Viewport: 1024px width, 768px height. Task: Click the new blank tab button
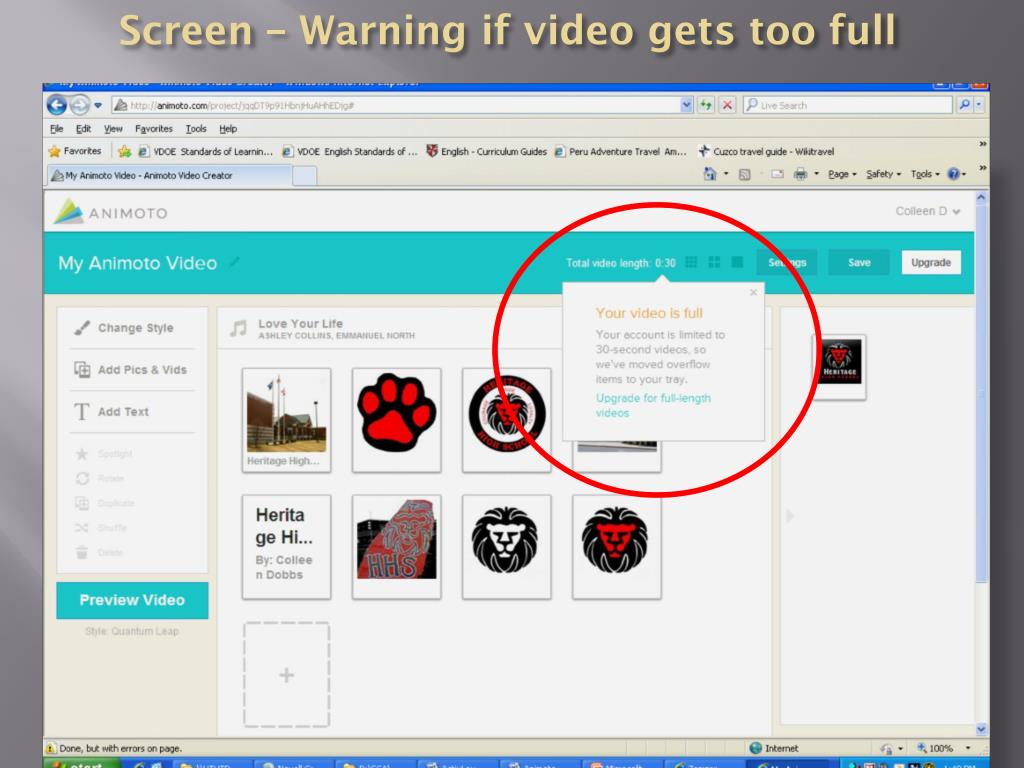point(304,176)
